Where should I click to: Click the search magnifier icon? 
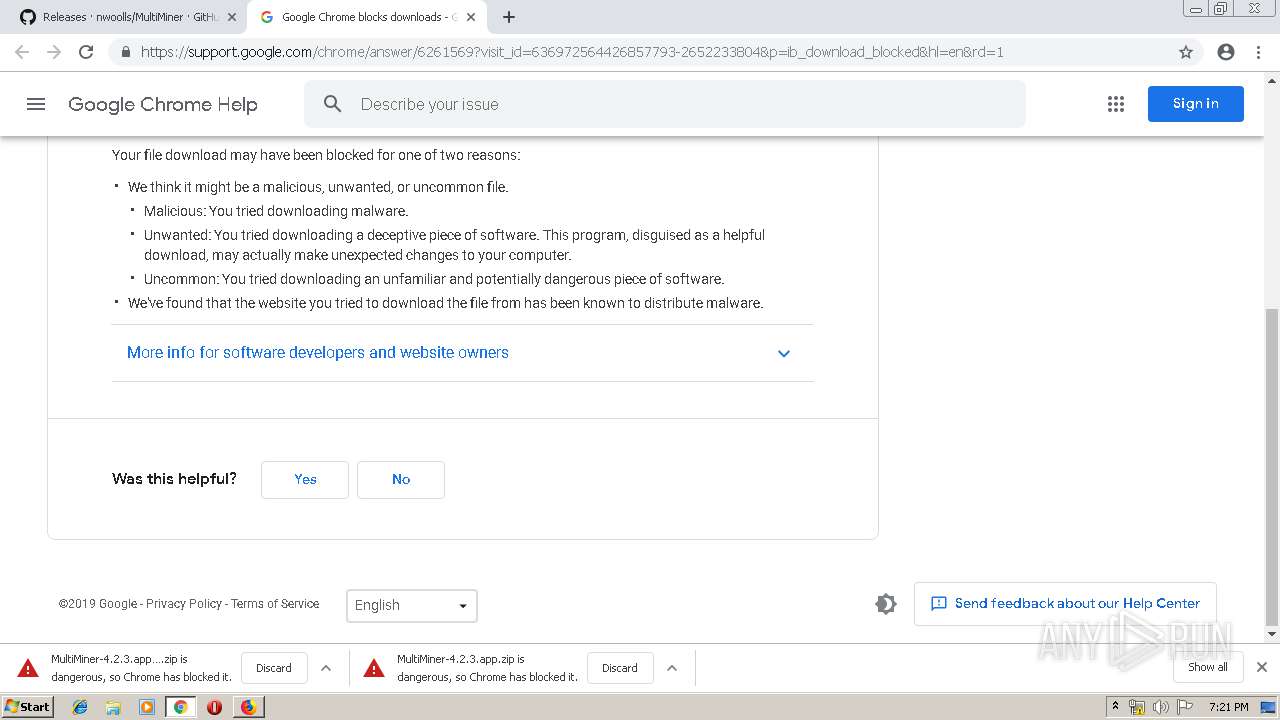[x=333, y=104]
